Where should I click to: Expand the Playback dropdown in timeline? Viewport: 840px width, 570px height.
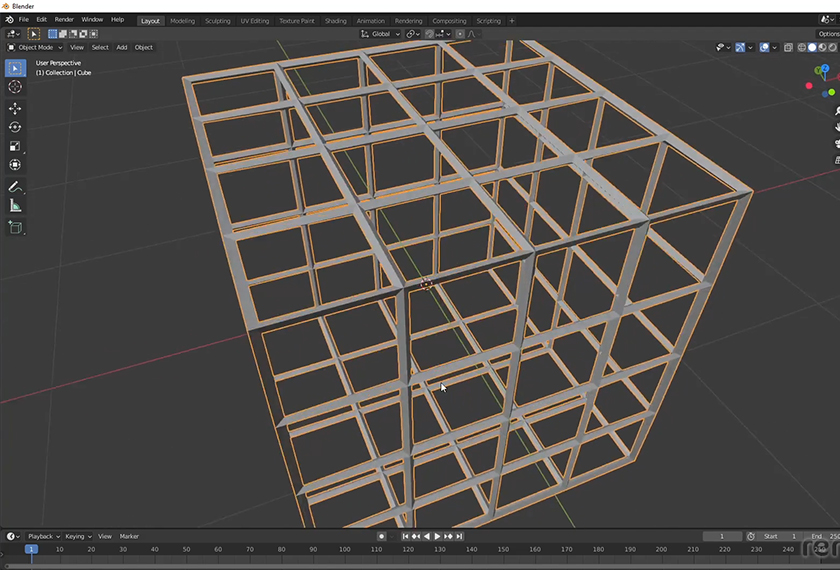coord(43,537)
